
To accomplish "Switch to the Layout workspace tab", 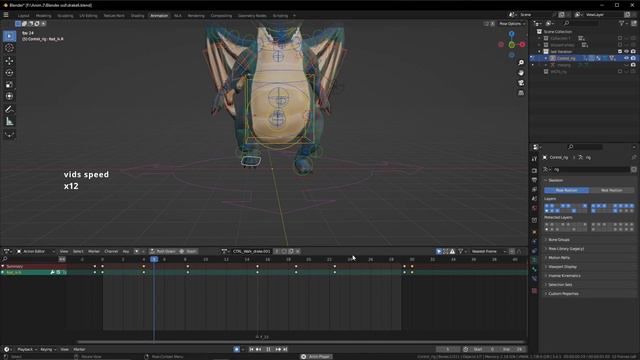I will tap(24, 16).
